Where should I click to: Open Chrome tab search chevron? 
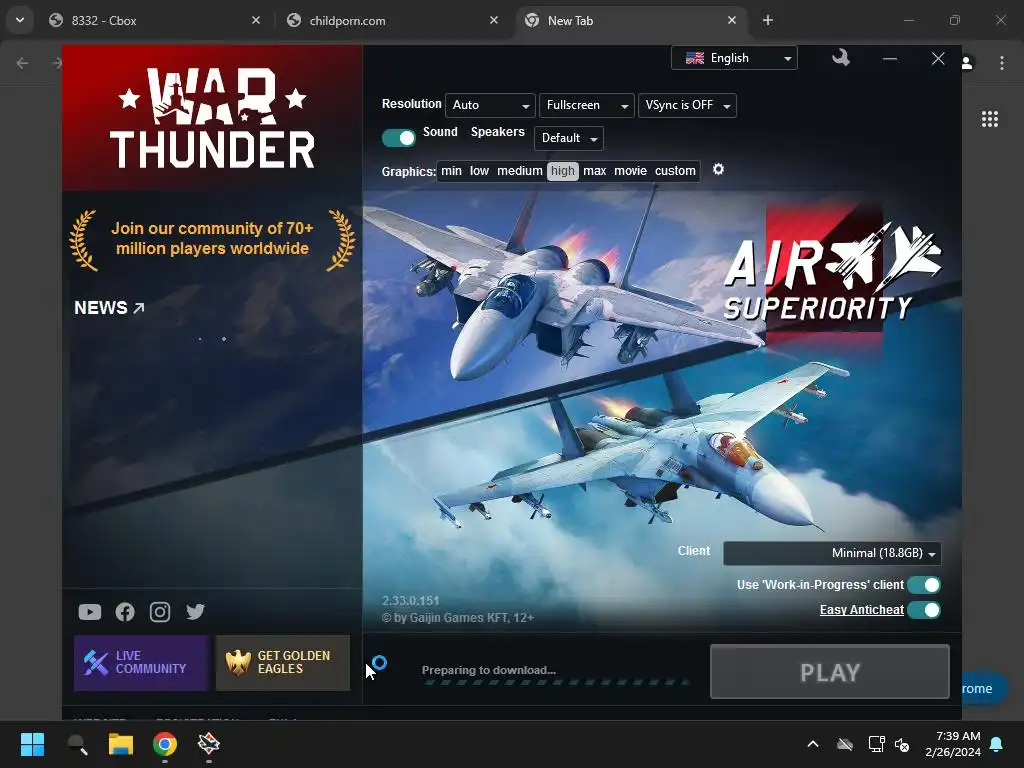tap(20, 20)
